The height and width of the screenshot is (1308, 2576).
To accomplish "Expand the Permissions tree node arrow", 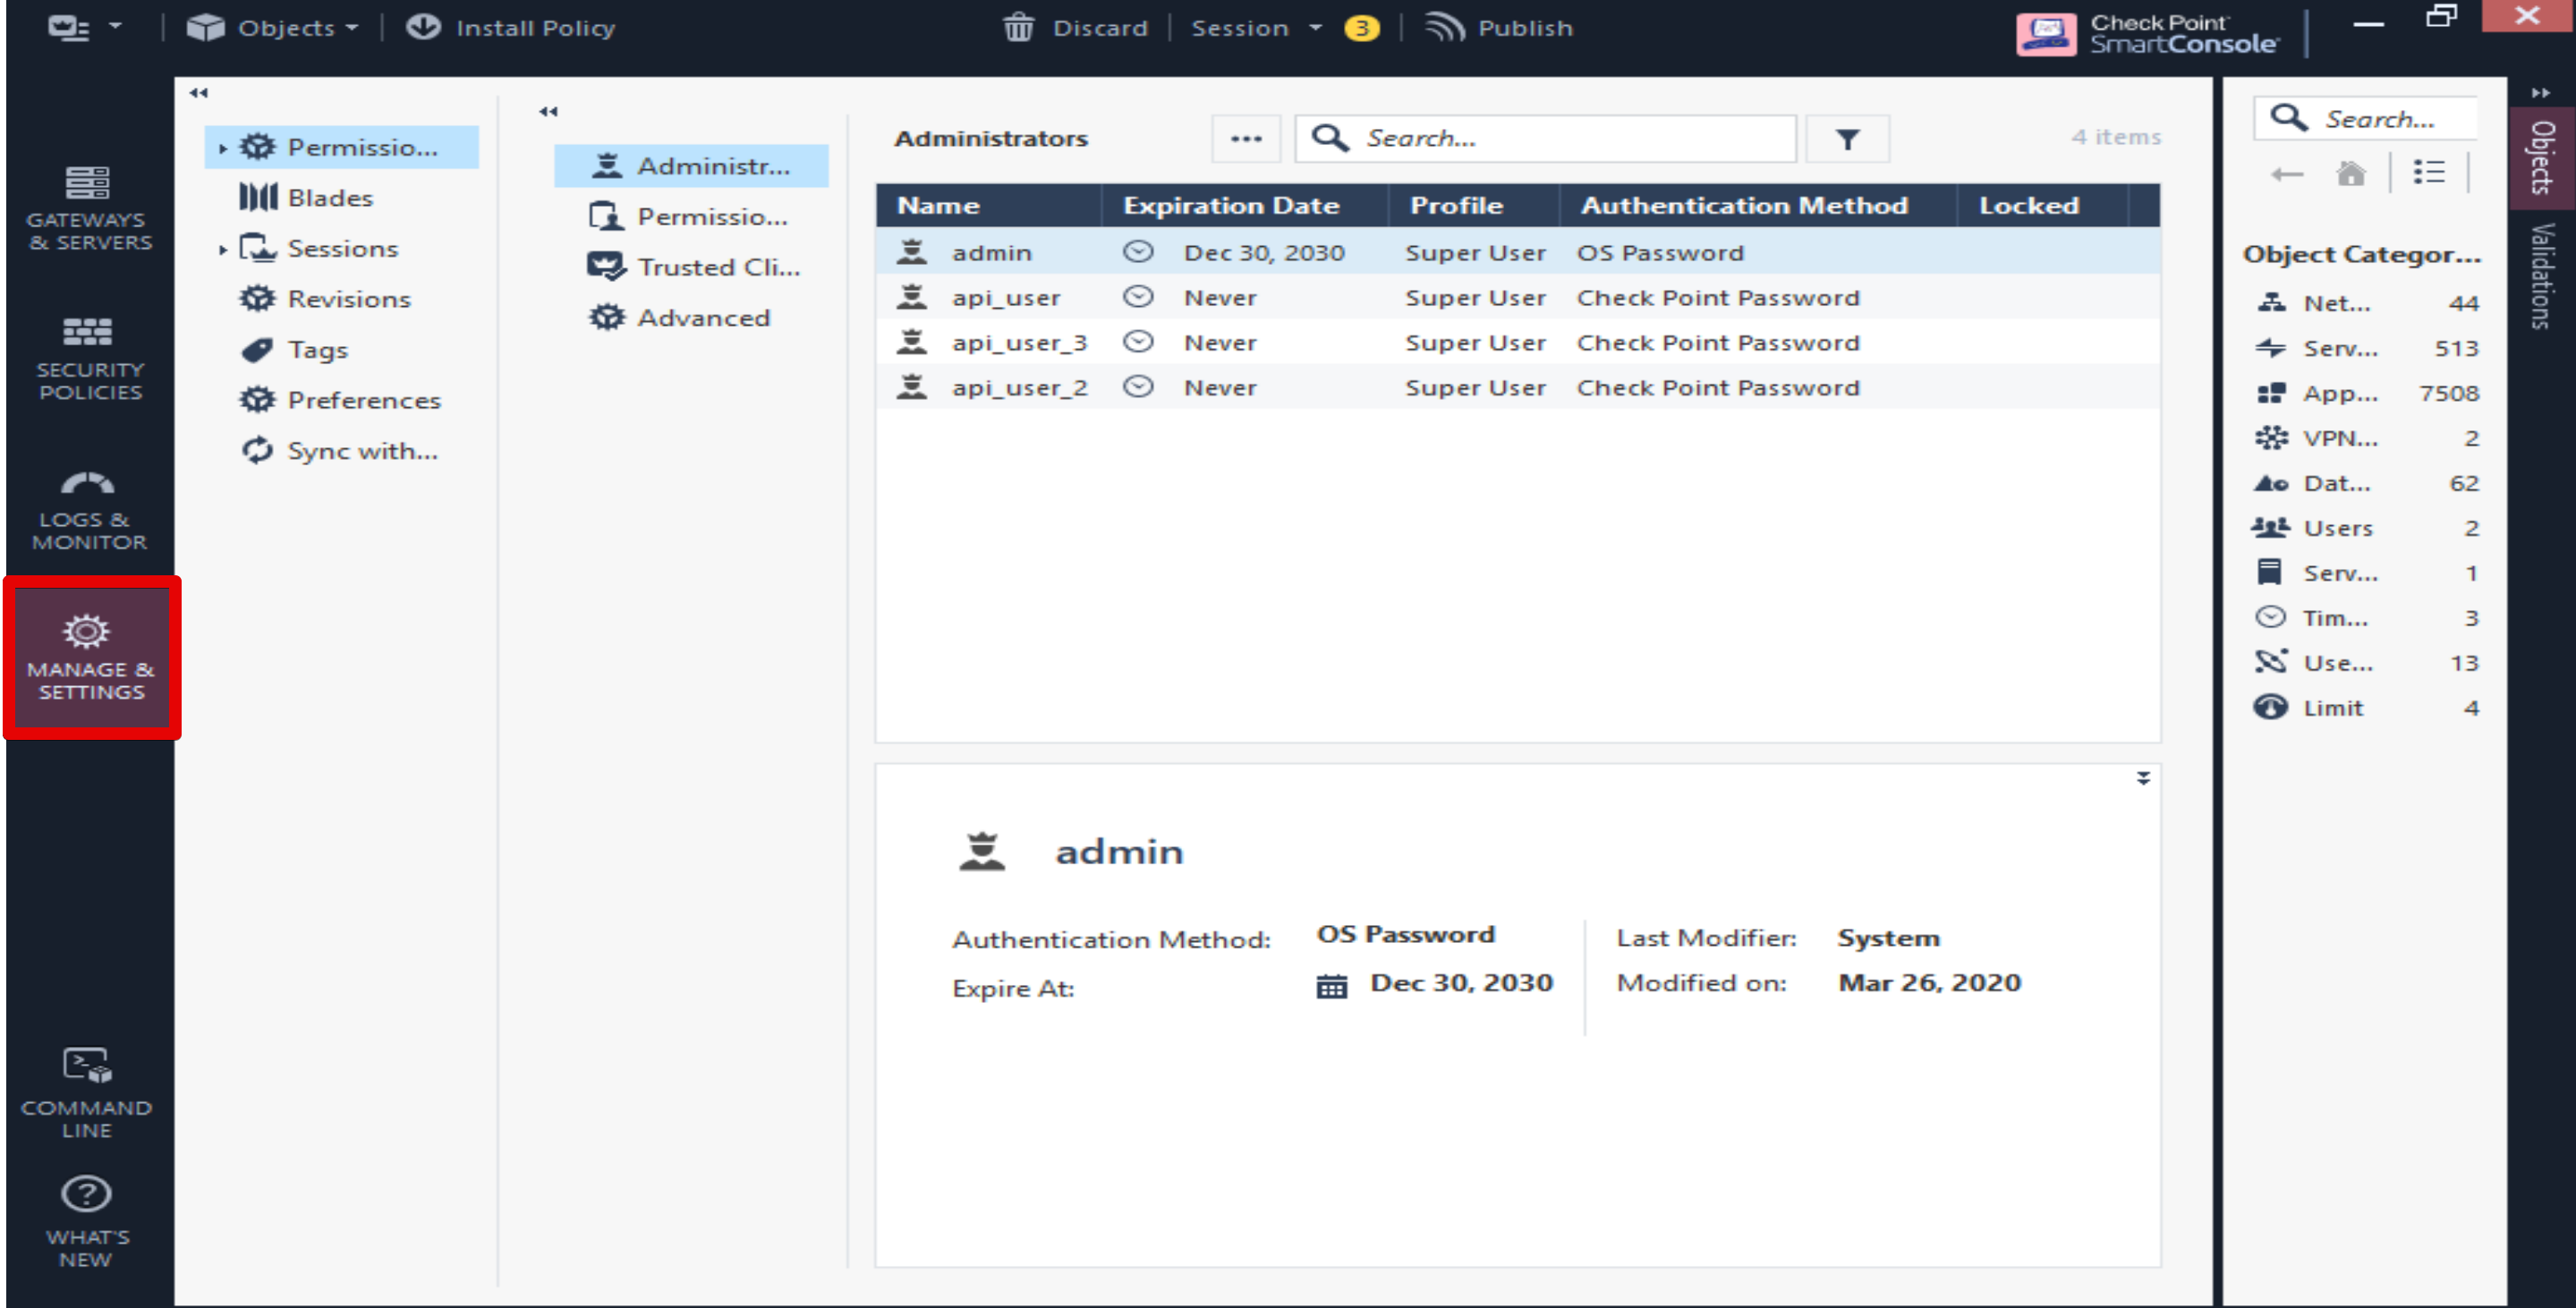I will click(x=223, y=148).
